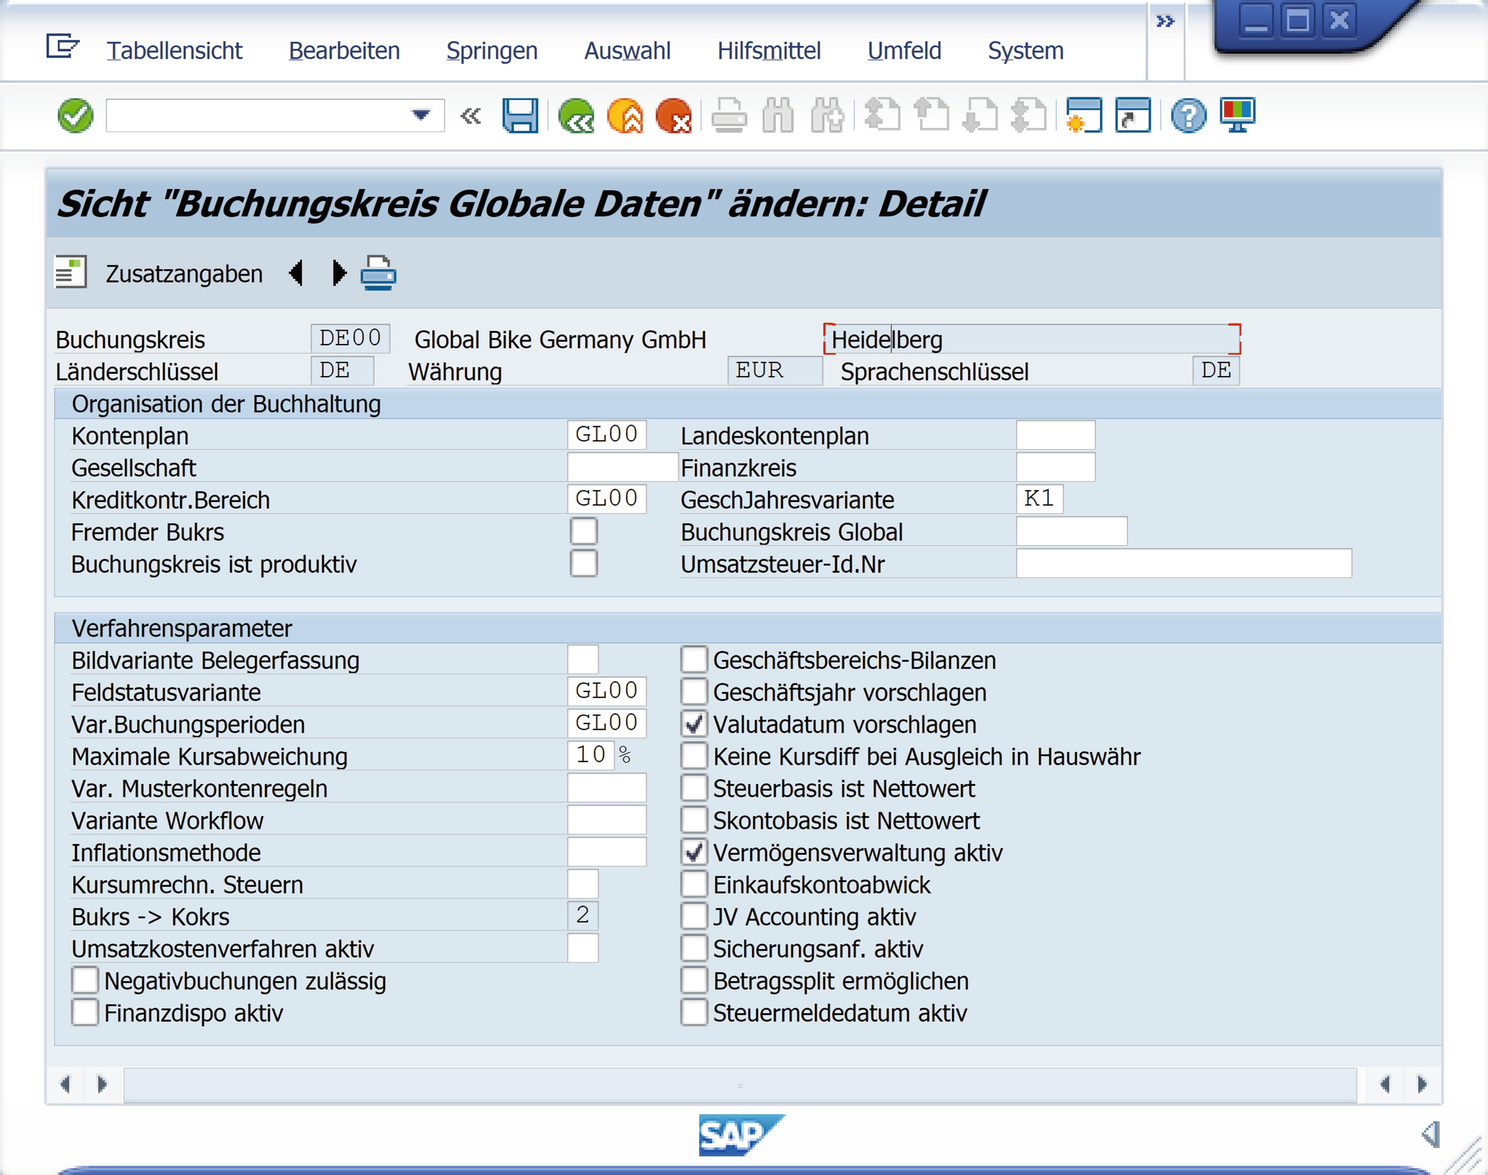Expand the hidden menu overflow chevron
Viewport: 1488px width, 1175px height.
[x=1165, y=21]
